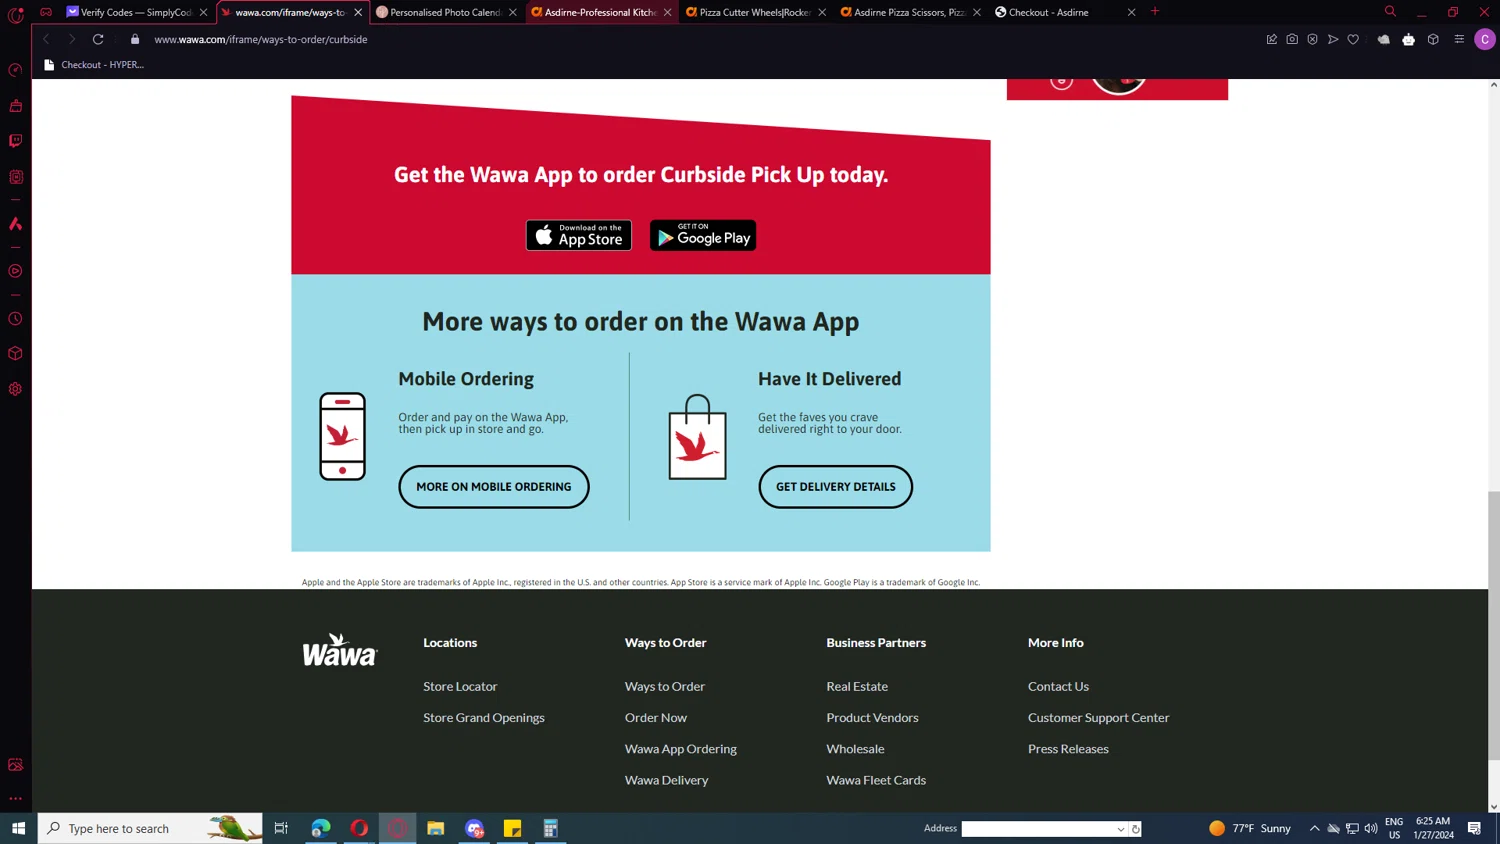The image size is (1500, 844).
Task: Open profile avatar C
Action: [x=1485, y=39]
